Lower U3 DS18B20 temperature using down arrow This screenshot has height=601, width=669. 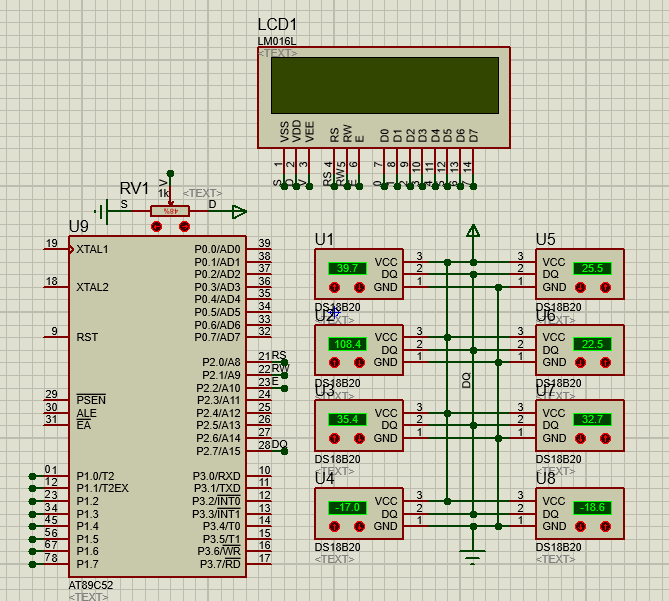(x=359, y=438)
